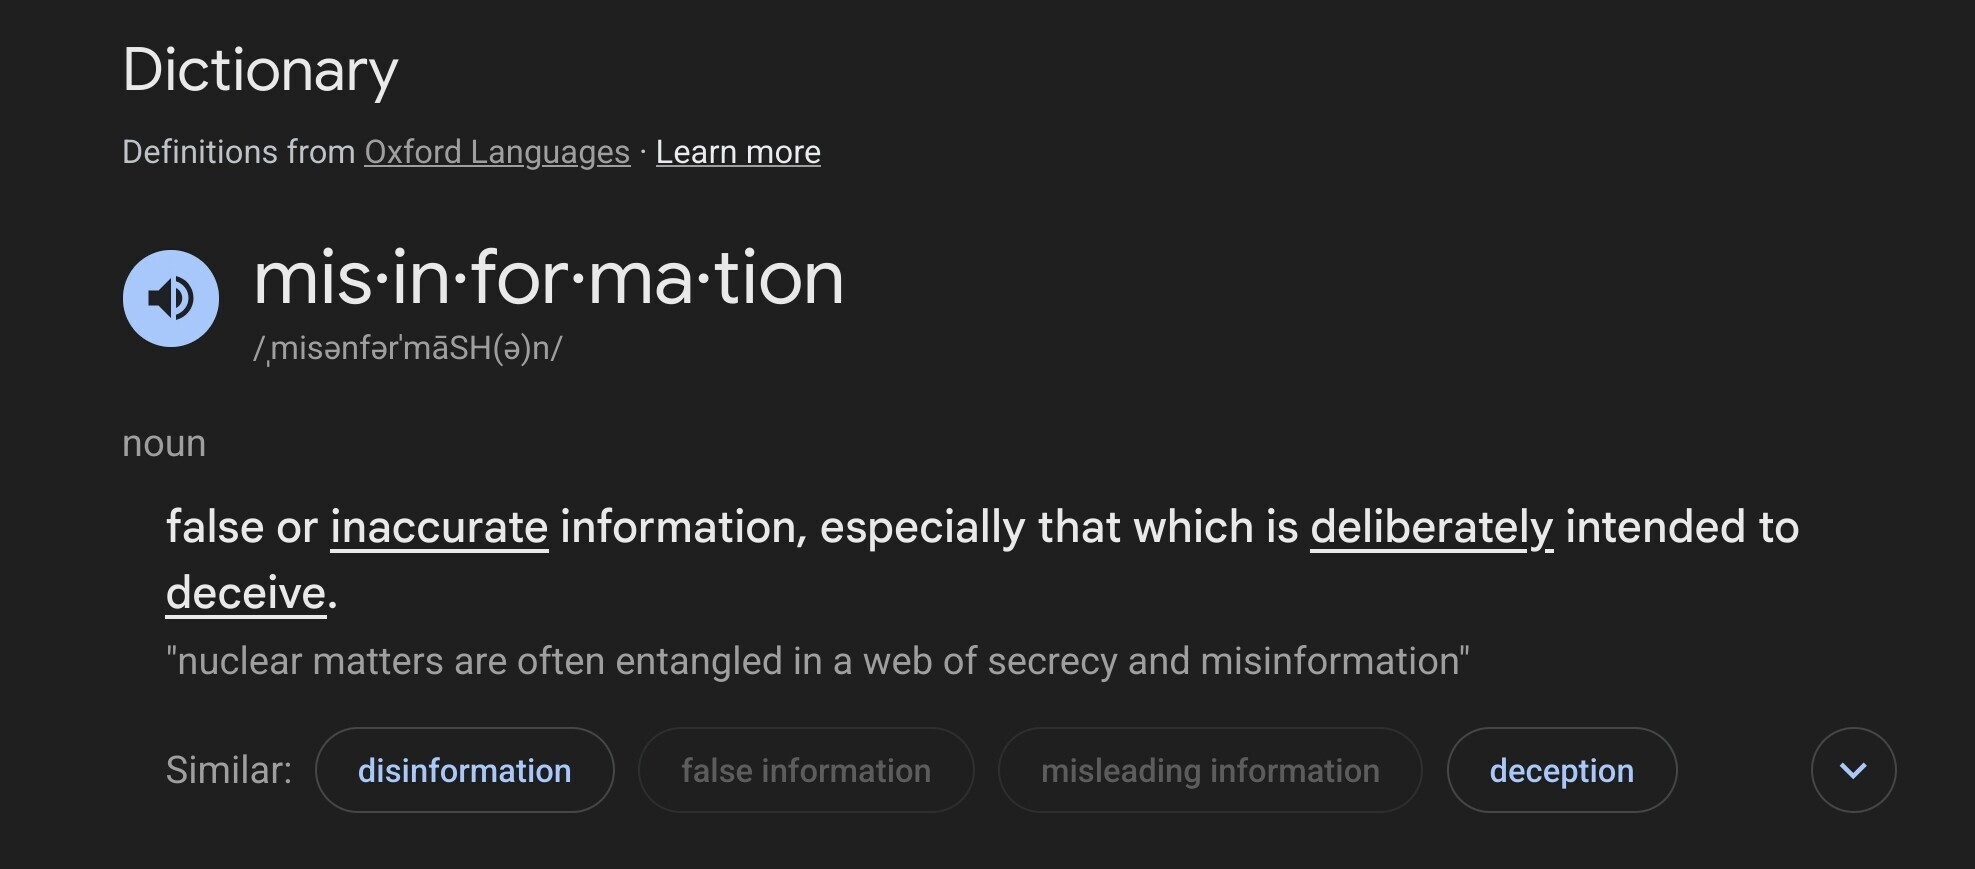Click the phonetic transcription text
This screenshot has width=1975, height=869.
point(408,348)
